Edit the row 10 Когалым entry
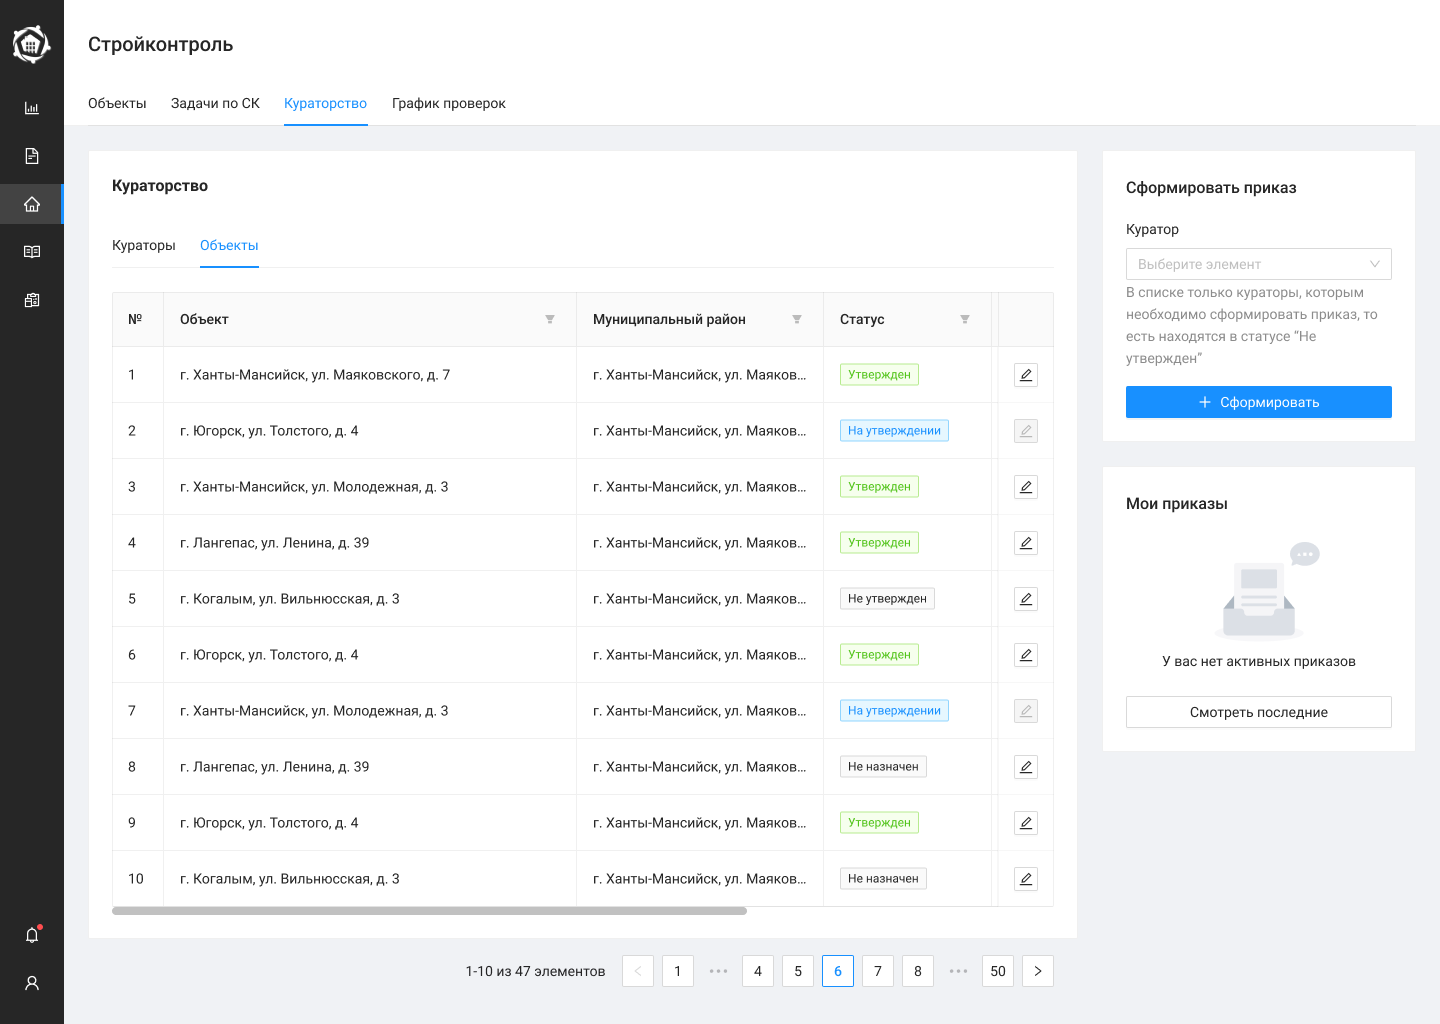The image size is (1440, 1024). (1025, 879)
